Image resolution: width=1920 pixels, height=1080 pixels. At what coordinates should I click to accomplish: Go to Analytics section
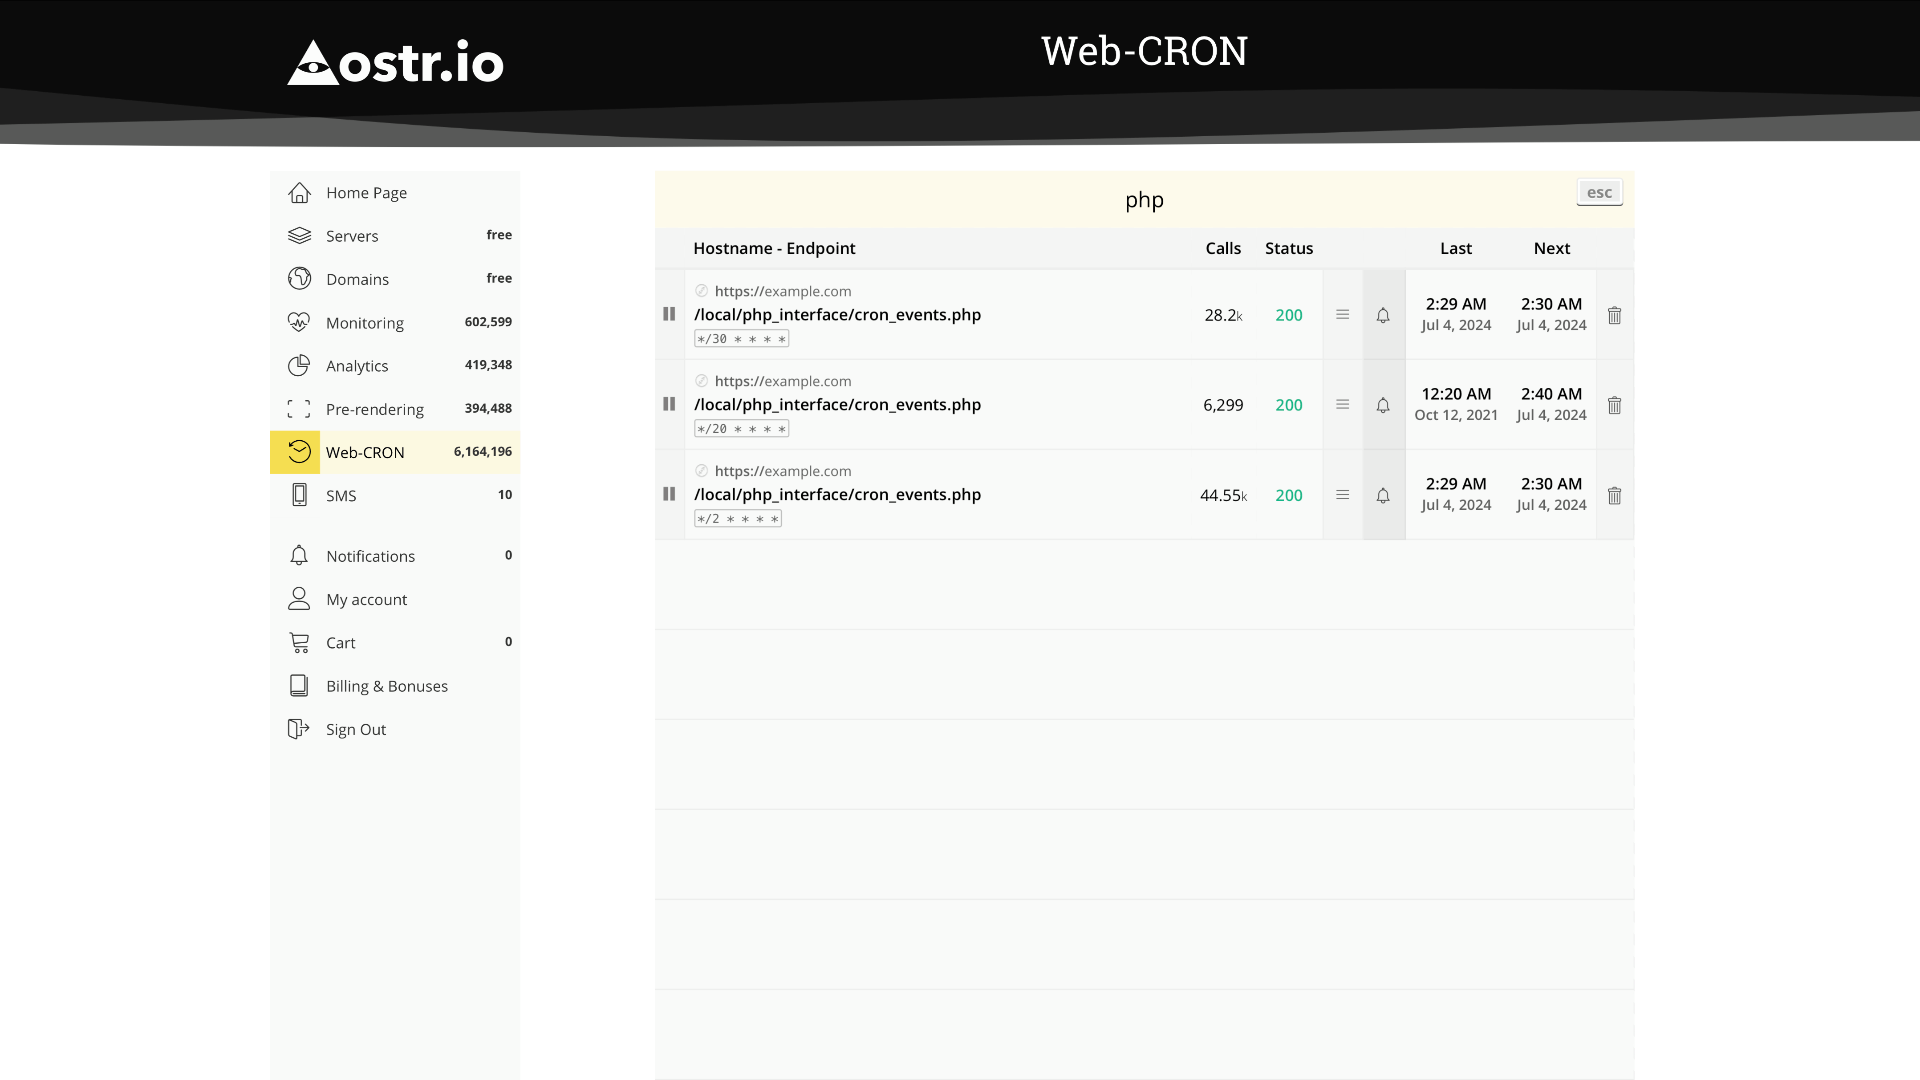tap(357, 366)
